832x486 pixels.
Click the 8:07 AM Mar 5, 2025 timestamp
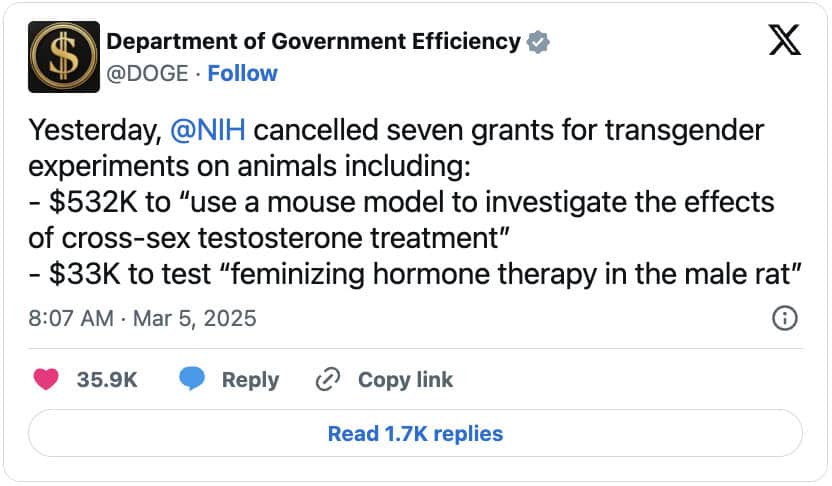(143, 319)
